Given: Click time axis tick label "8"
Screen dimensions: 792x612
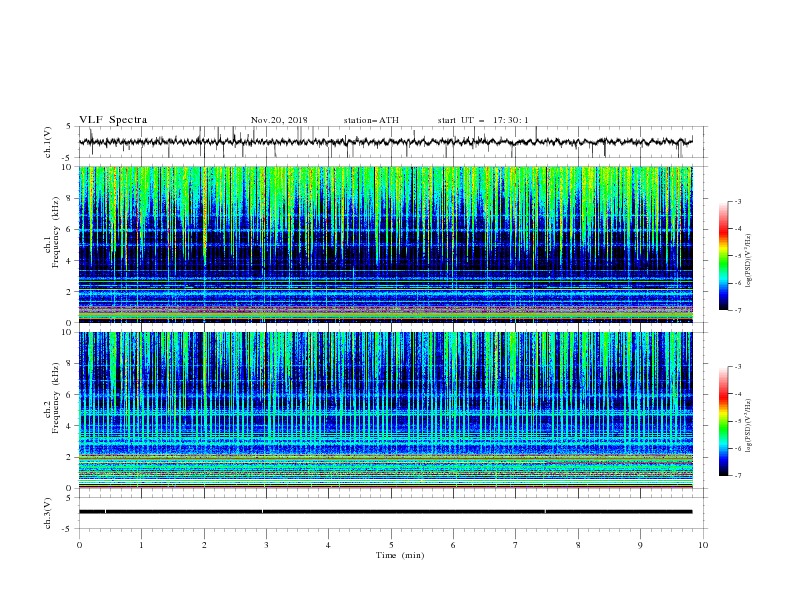Looking at the screenshot, I should pyautogui.click(x=578, y=545).
